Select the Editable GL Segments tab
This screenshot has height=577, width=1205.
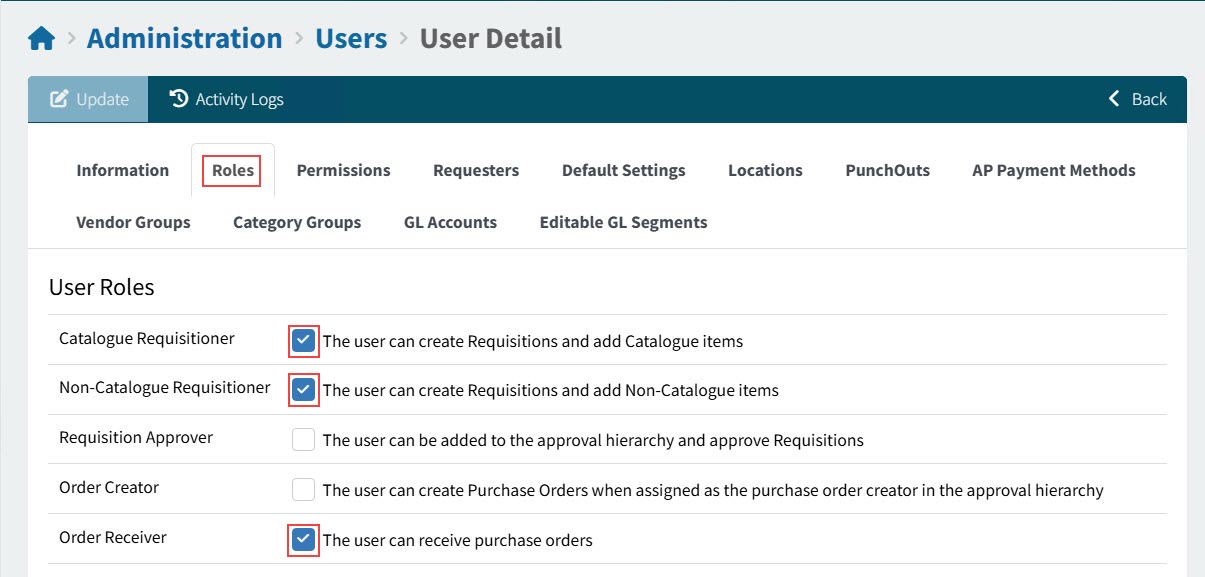click(x=623, y=222)
